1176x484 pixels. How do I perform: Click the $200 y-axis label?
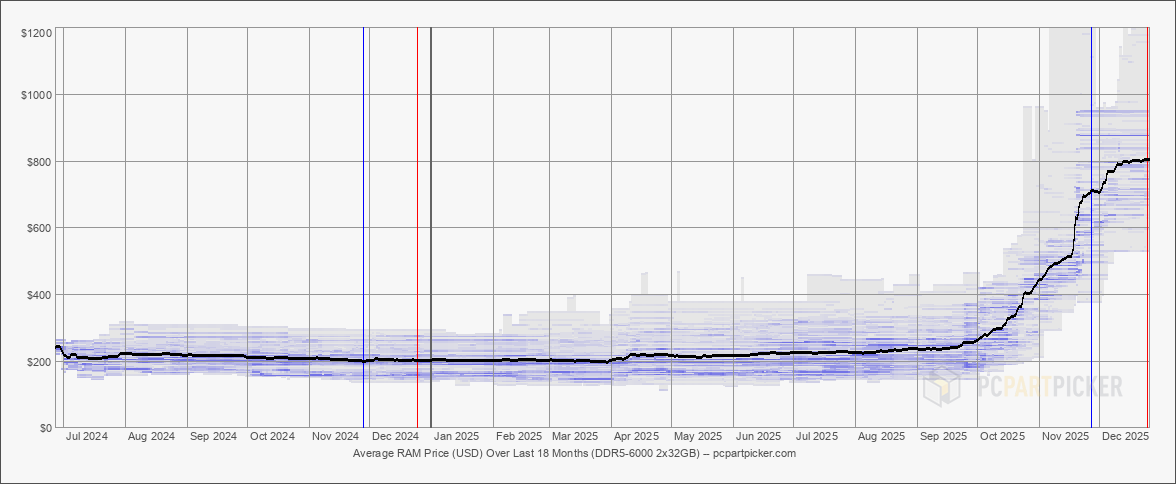click(x=40, y=362)
